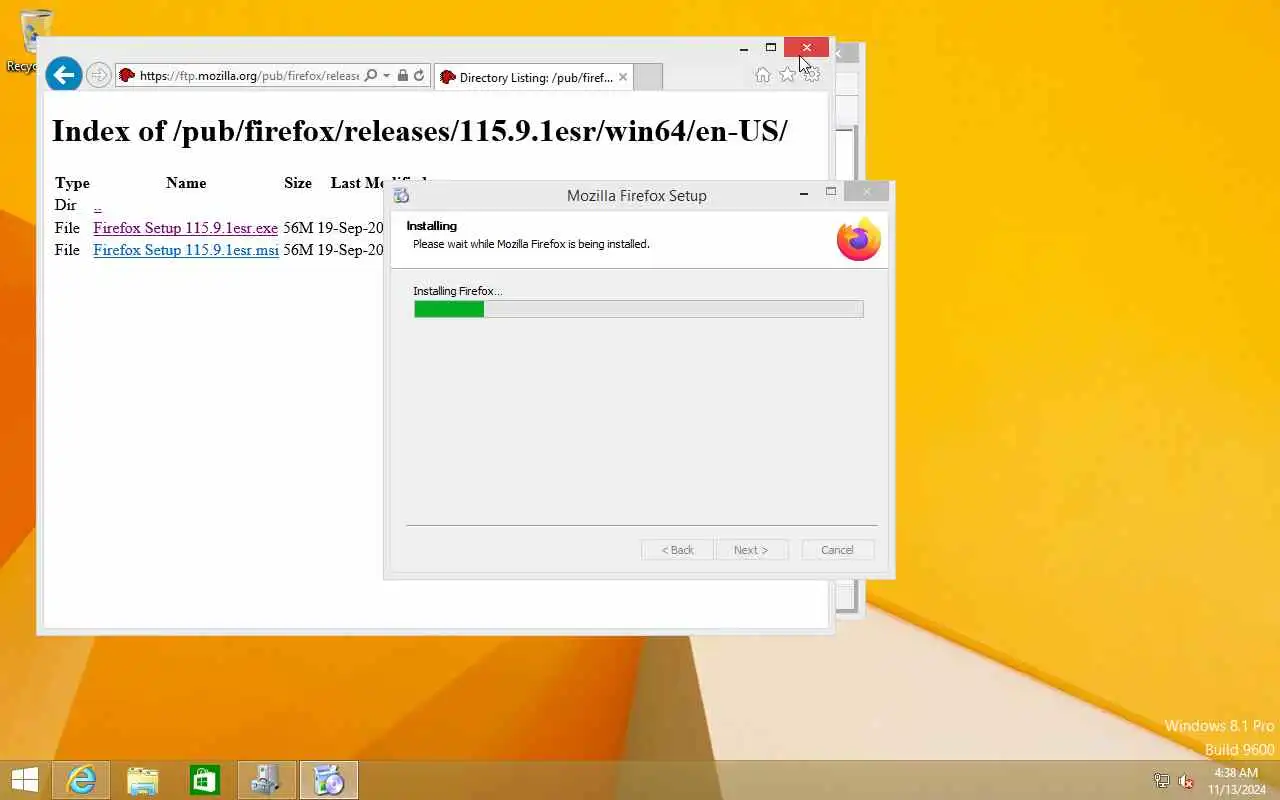The height and width of the screenshot is (800, 1280).
Task: Cancel the Mozilla Firefox installation
Action: click(x=837, y=550)
